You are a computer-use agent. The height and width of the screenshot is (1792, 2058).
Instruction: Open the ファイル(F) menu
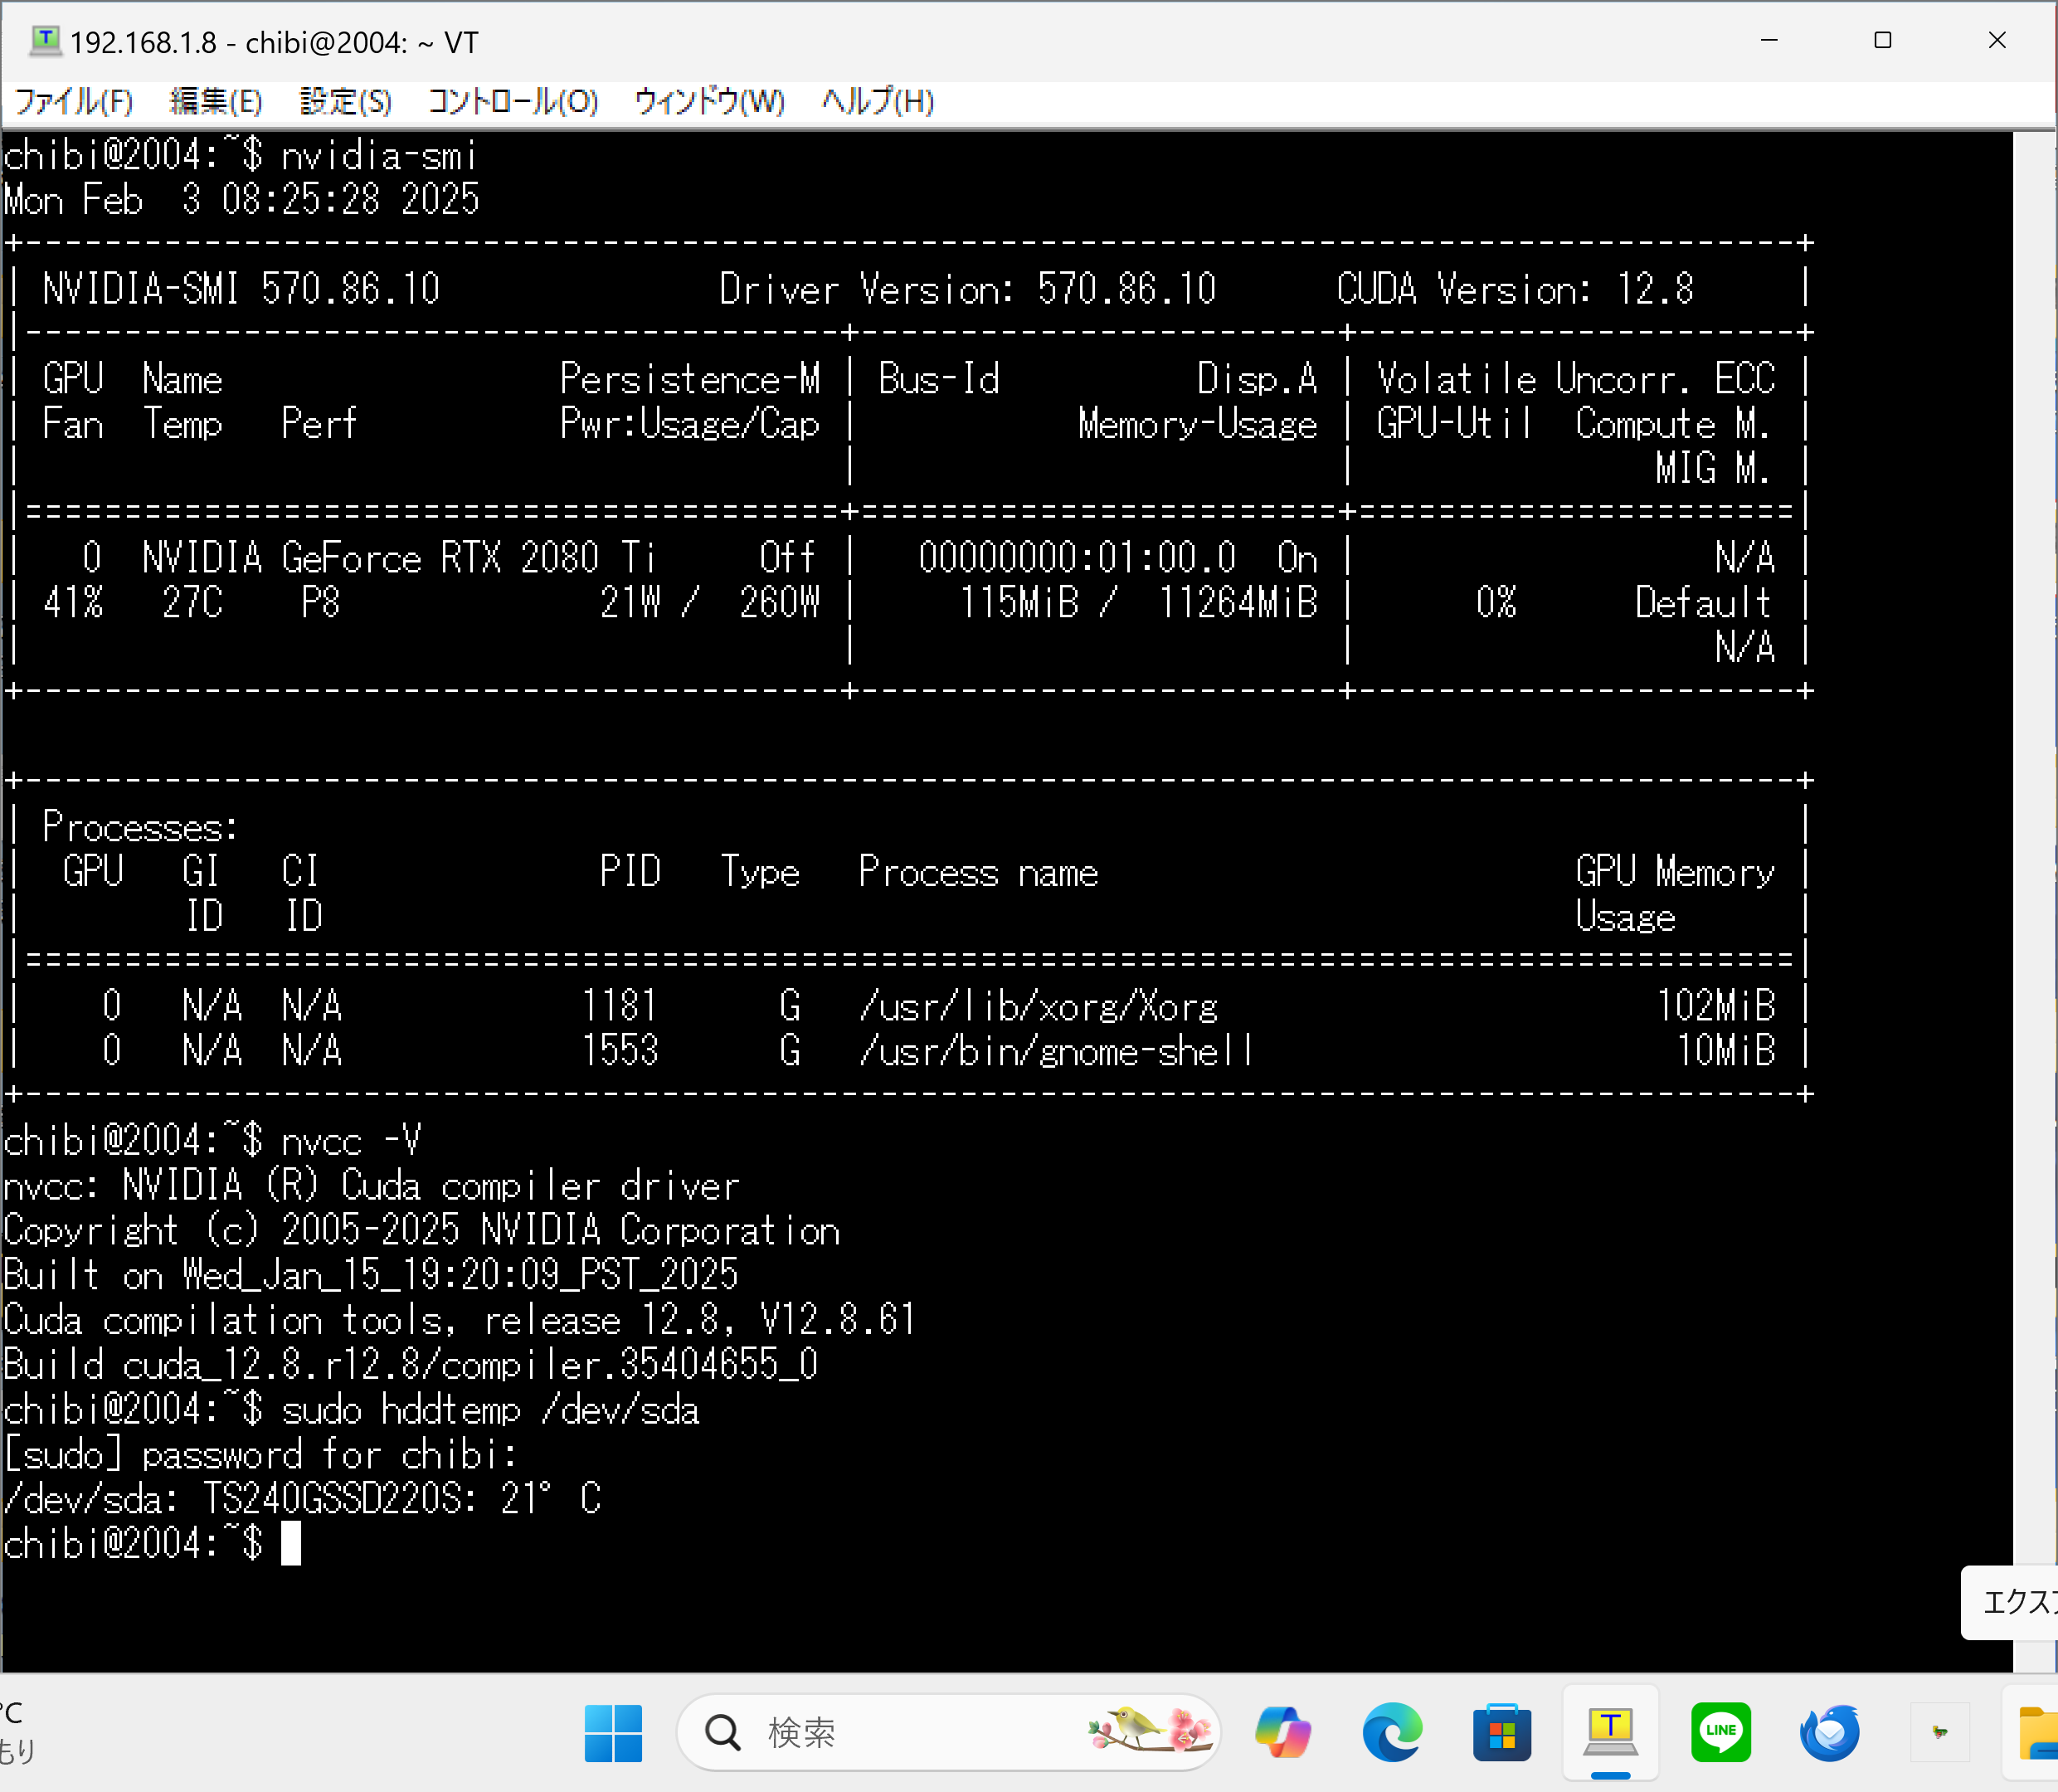point(74,101)
